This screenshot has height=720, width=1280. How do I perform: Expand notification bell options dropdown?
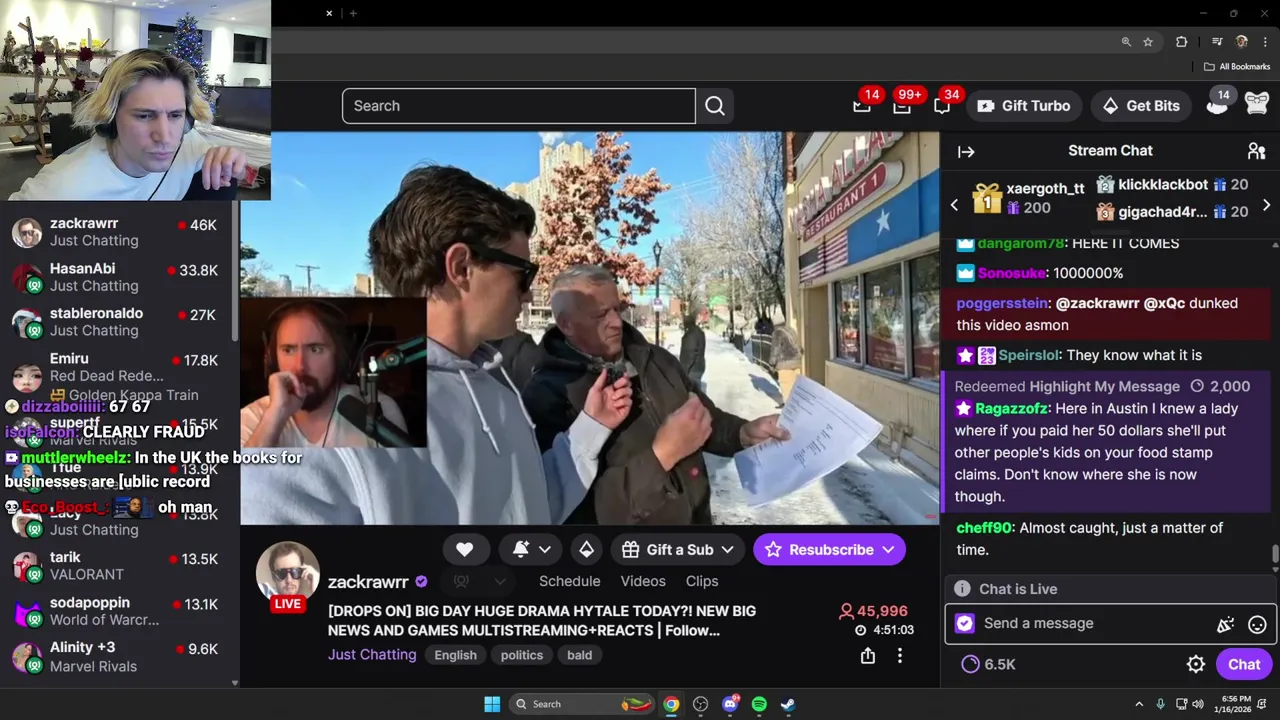(545, 549)
